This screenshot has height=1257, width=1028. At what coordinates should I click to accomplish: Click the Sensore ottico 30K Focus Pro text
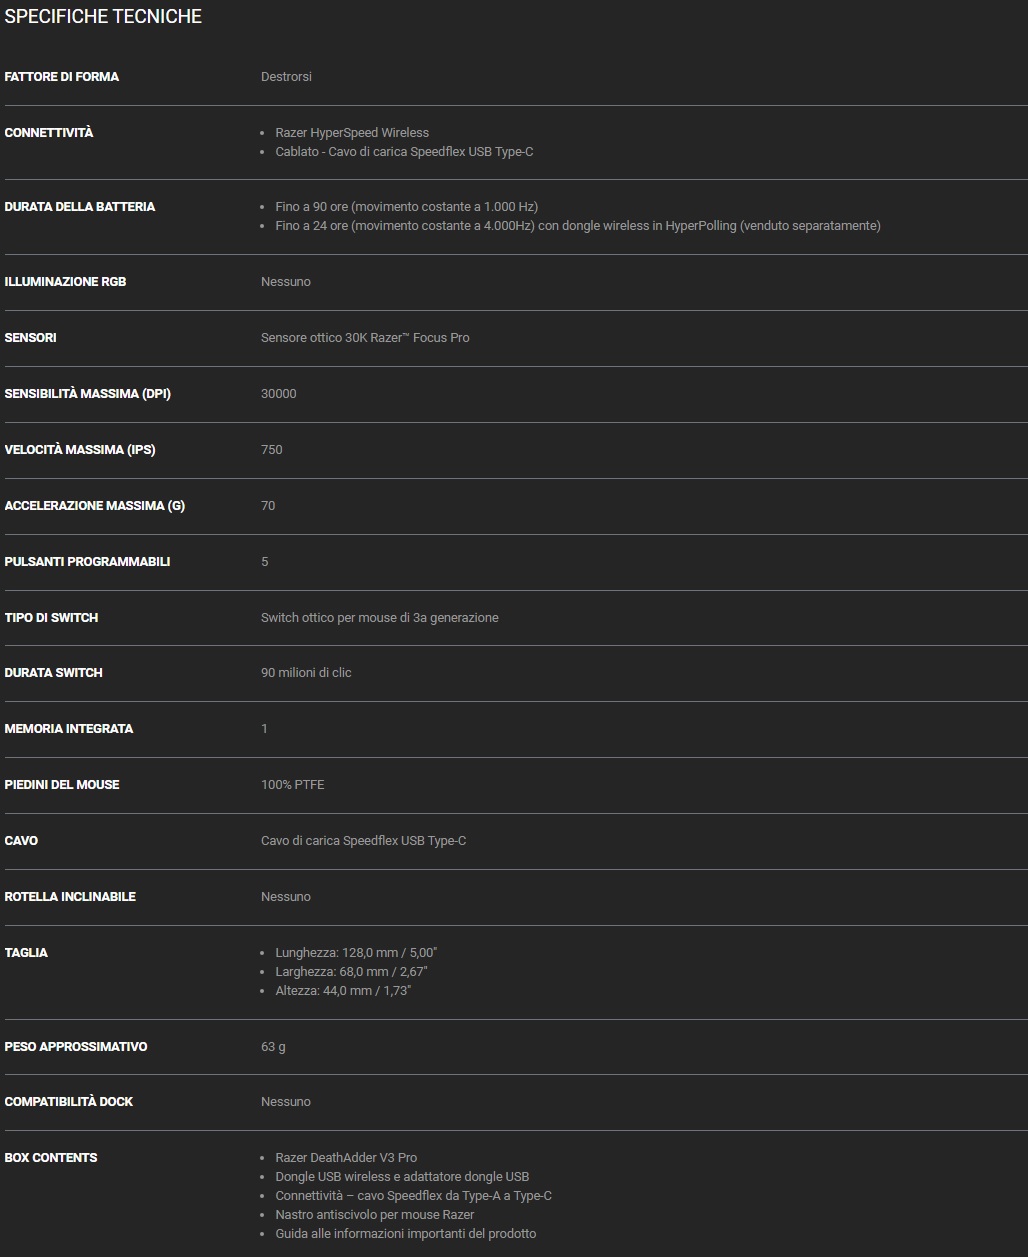pyautogui.click(x=365, y=338)
